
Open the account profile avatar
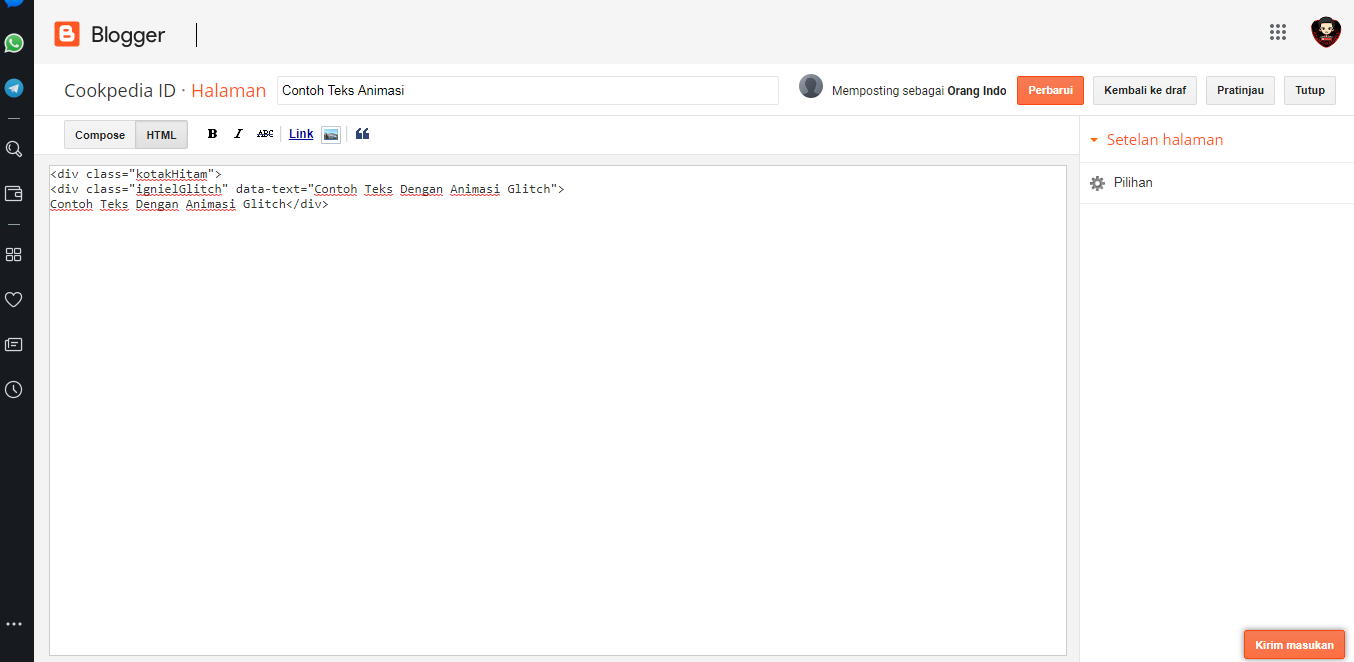[x=1326, y=32]
